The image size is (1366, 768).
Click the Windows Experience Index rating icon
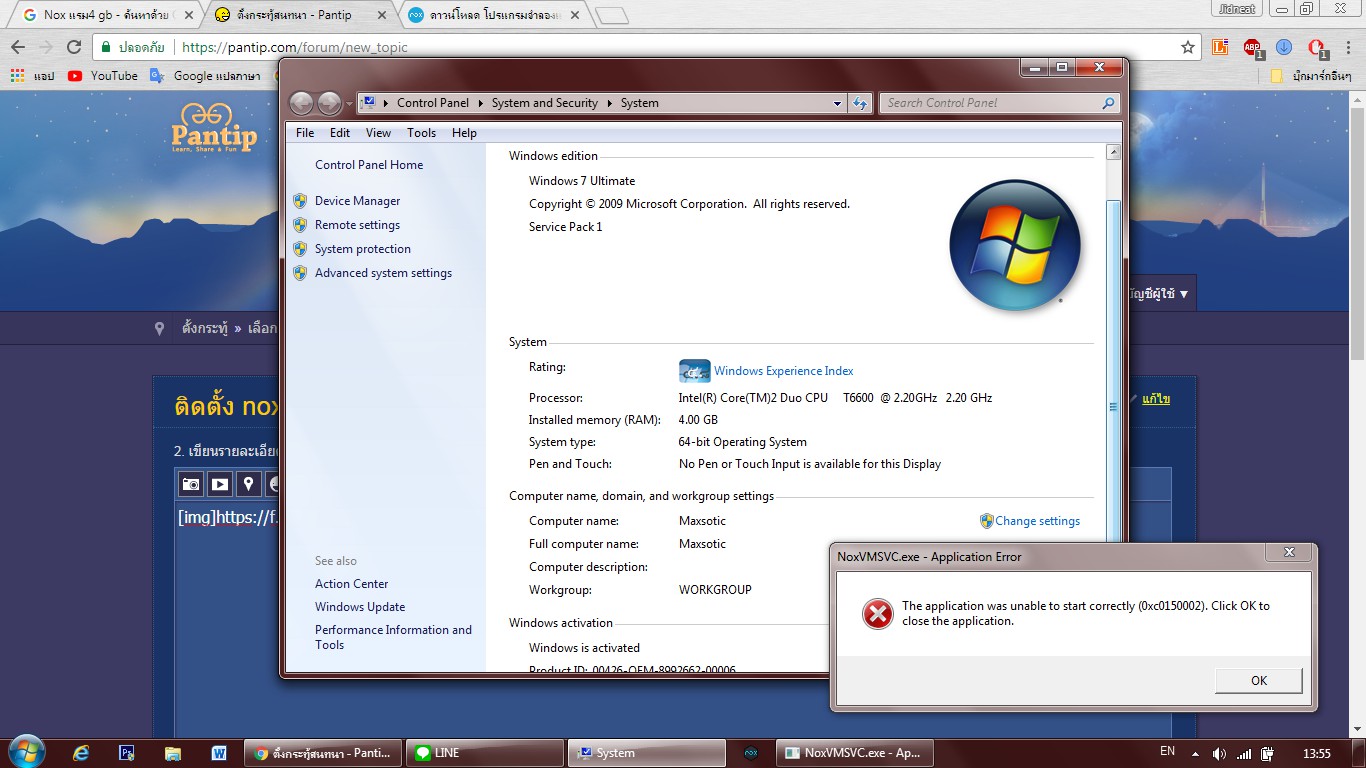coord(694,371)
